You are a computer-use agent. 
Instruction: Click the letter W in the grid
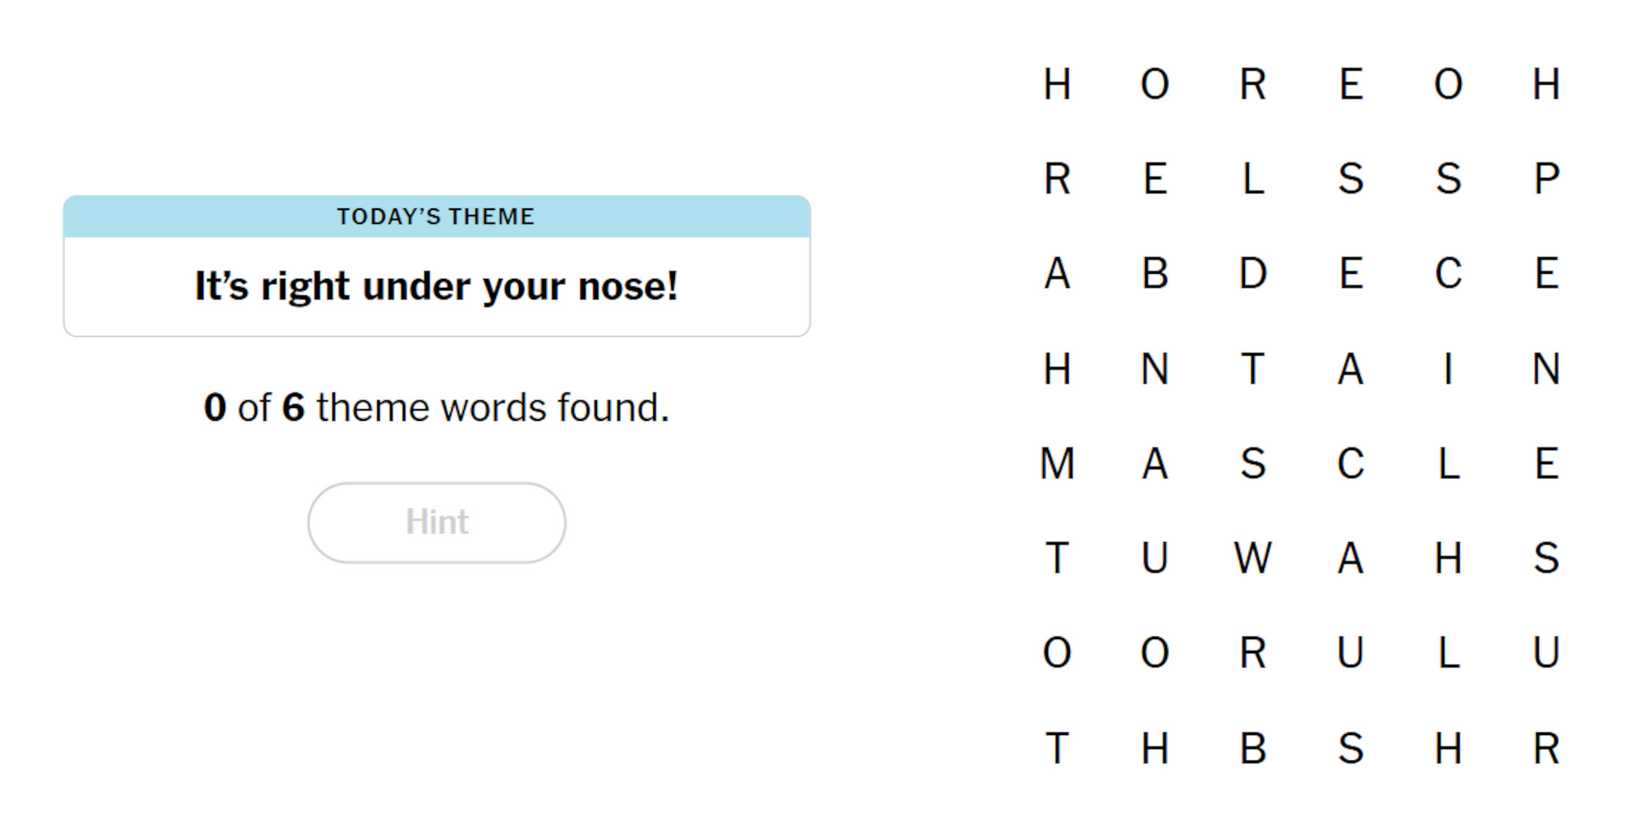pos(1252,558)
